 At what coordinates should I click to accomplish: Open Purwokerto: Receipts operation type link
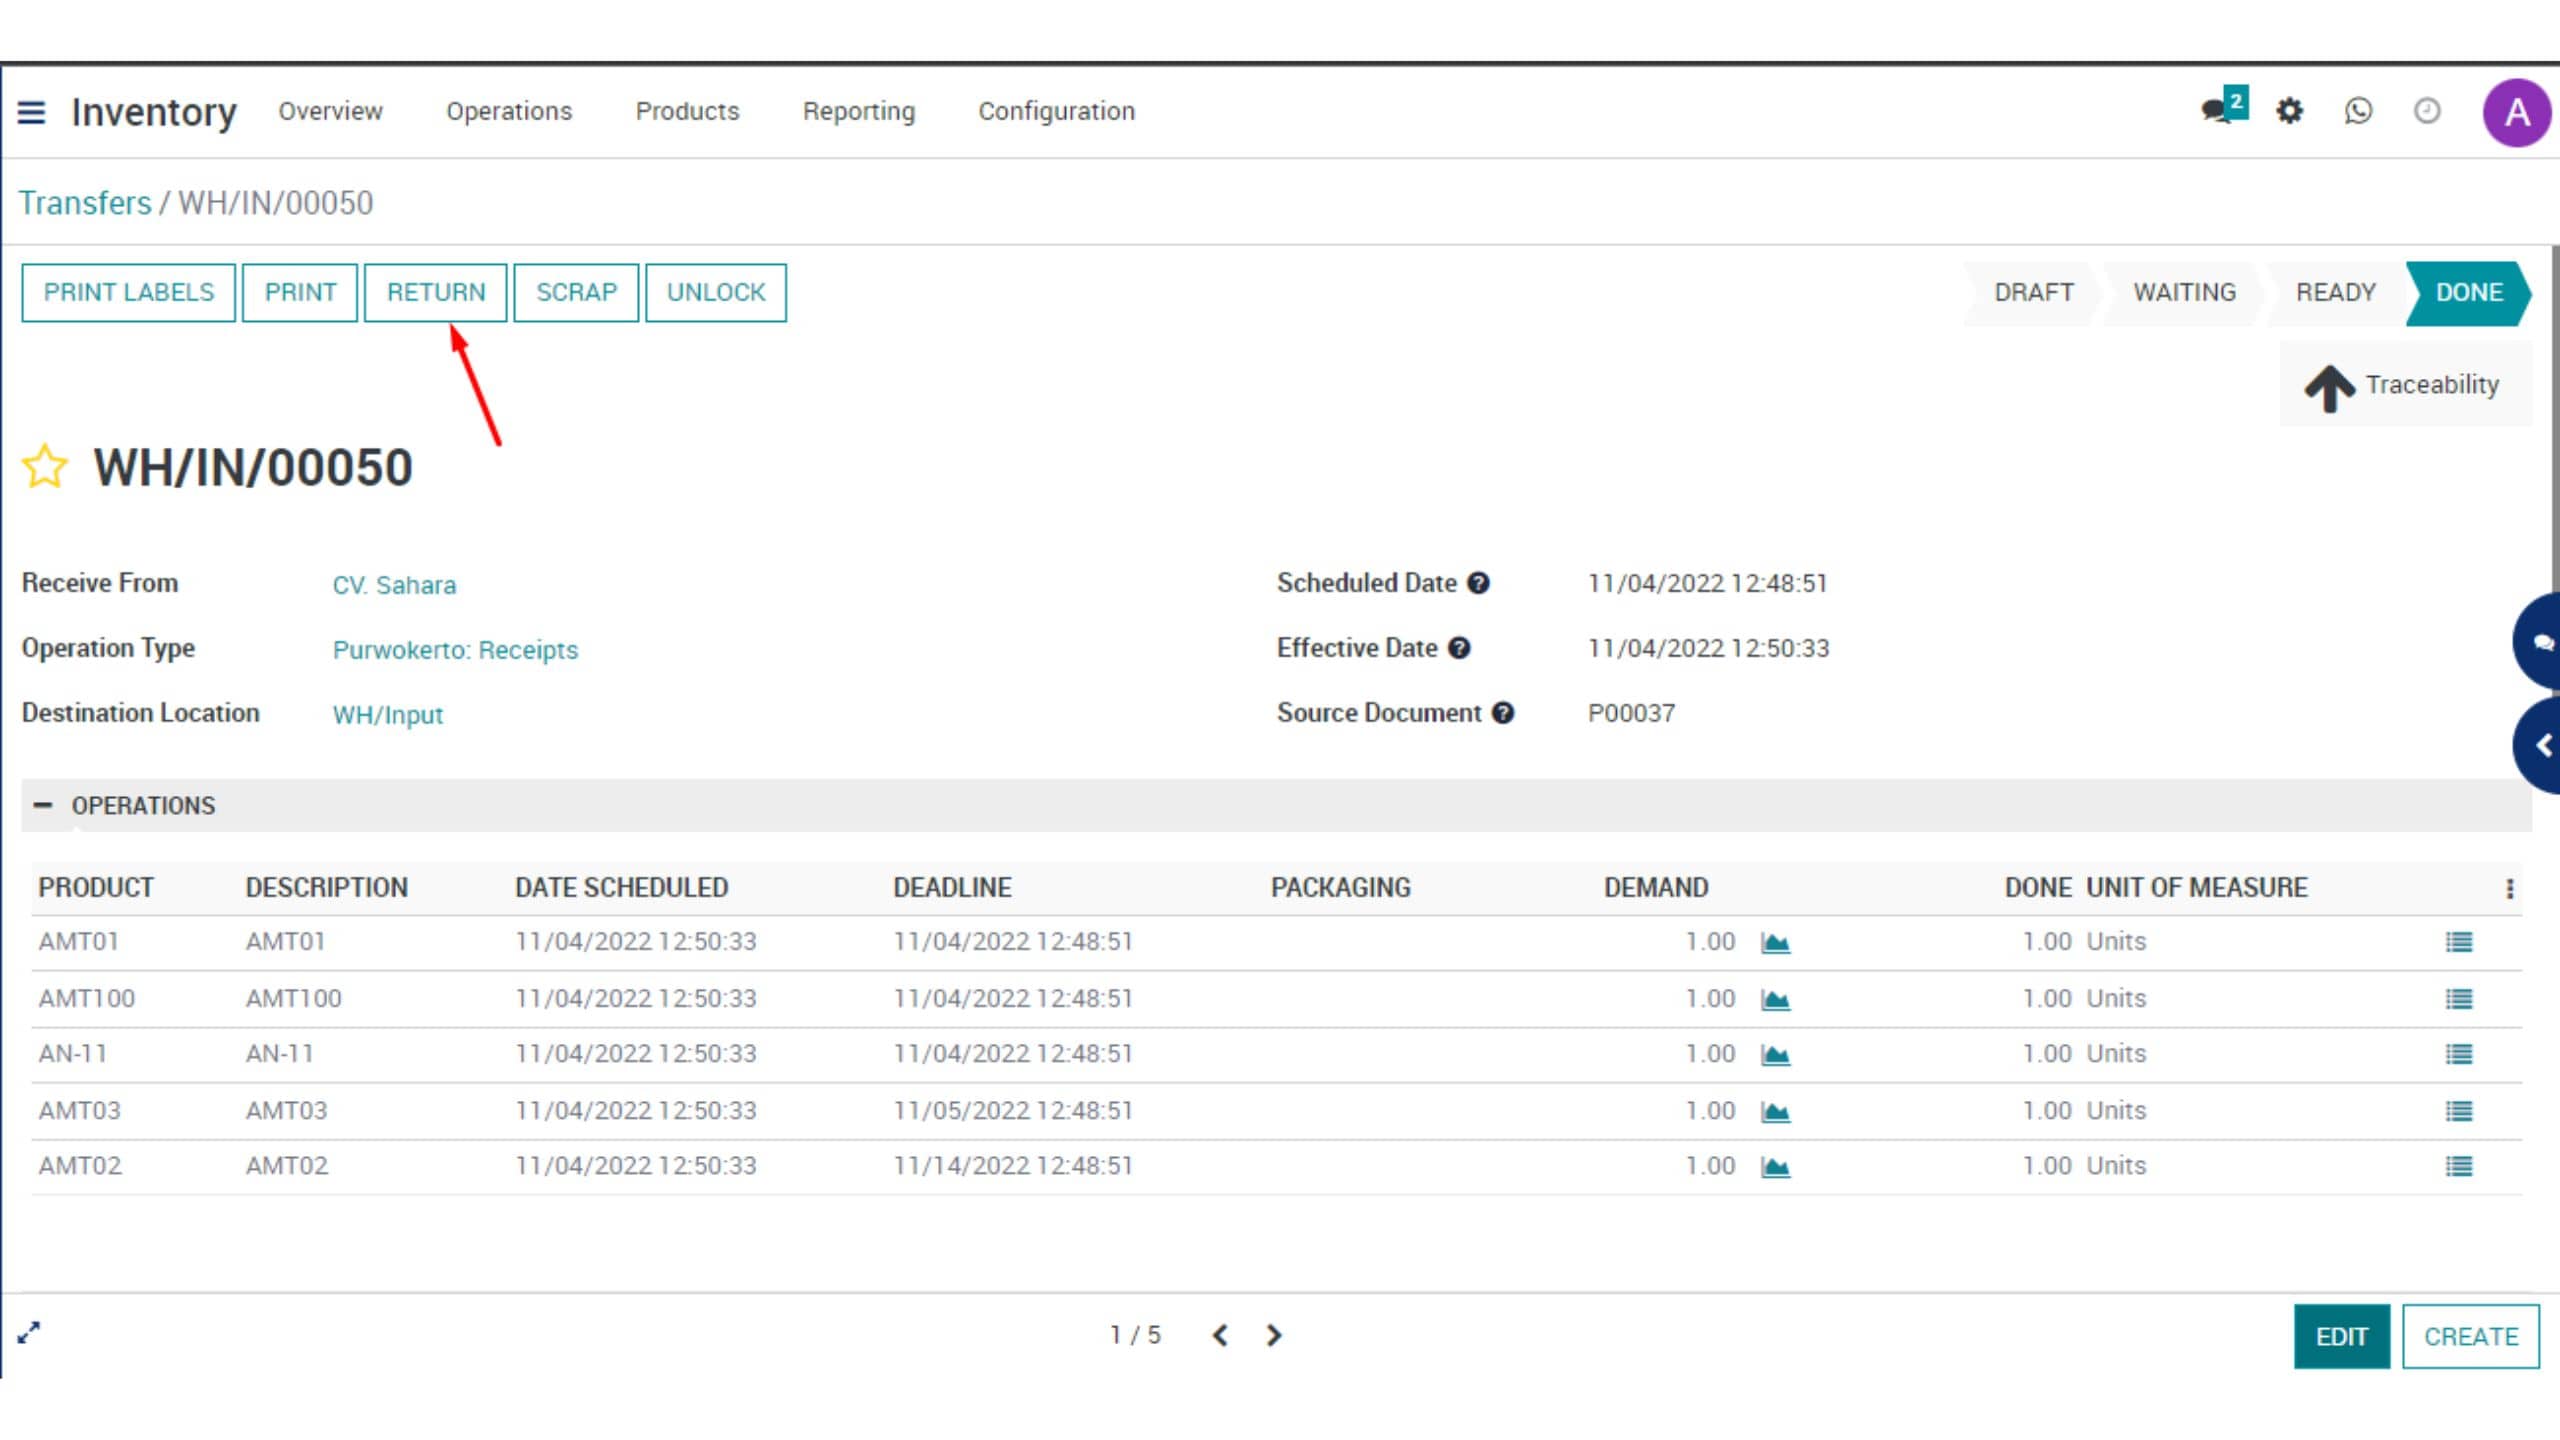[455, 650]
